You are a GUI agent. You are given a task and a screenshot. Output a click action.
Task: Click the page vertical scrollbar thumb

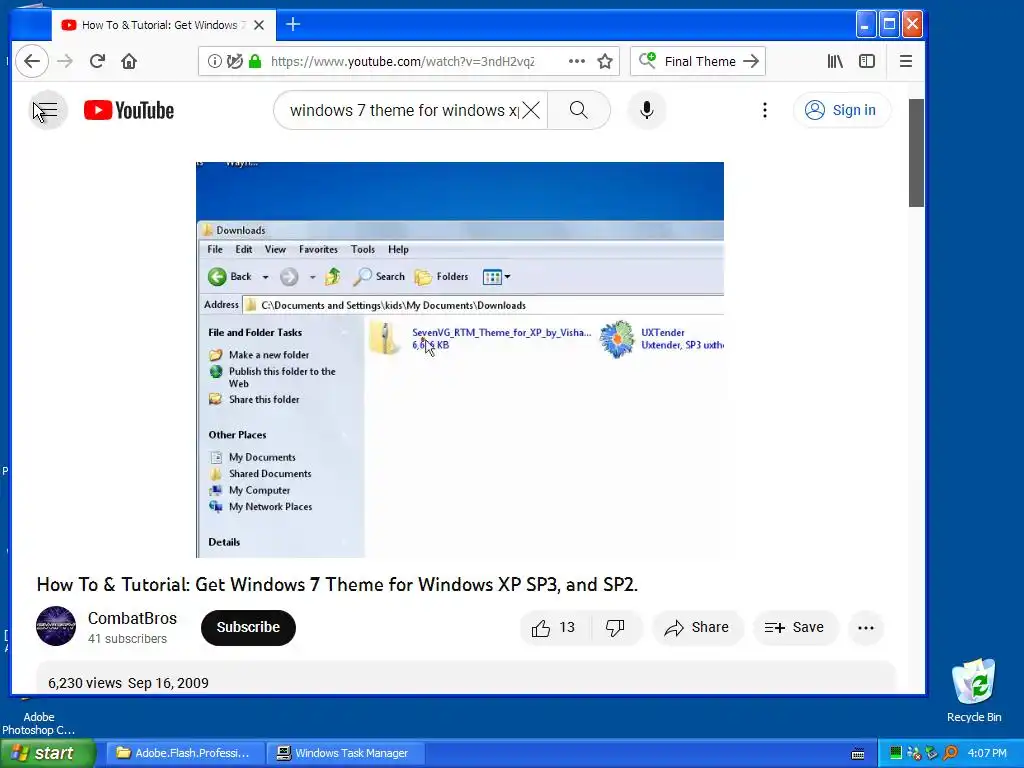(x=916, y=153)
